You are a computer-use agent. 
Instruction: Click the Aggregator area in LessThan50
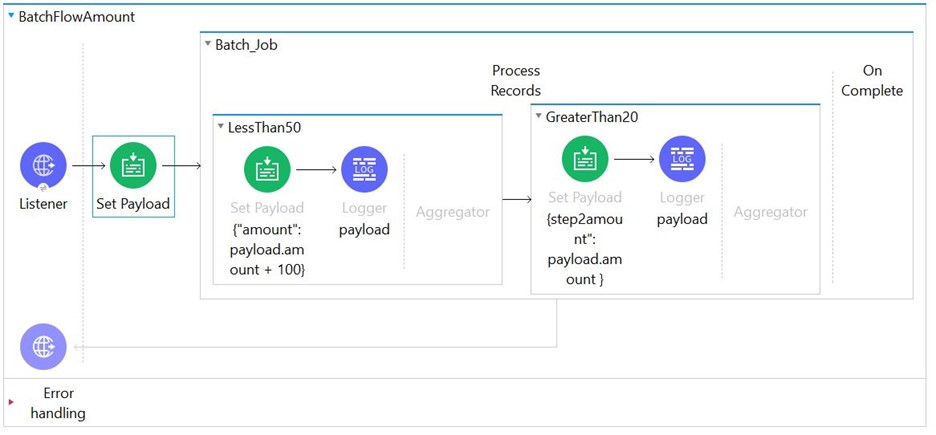click(452, 212)
